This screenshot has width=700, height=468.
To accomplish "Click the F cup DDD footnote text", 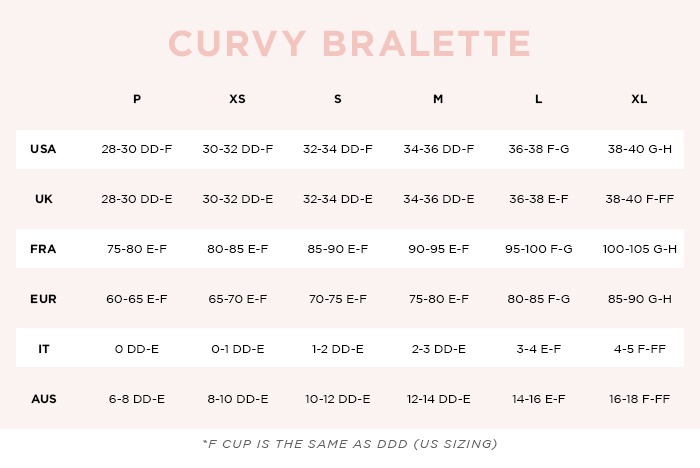I will 350,443.
